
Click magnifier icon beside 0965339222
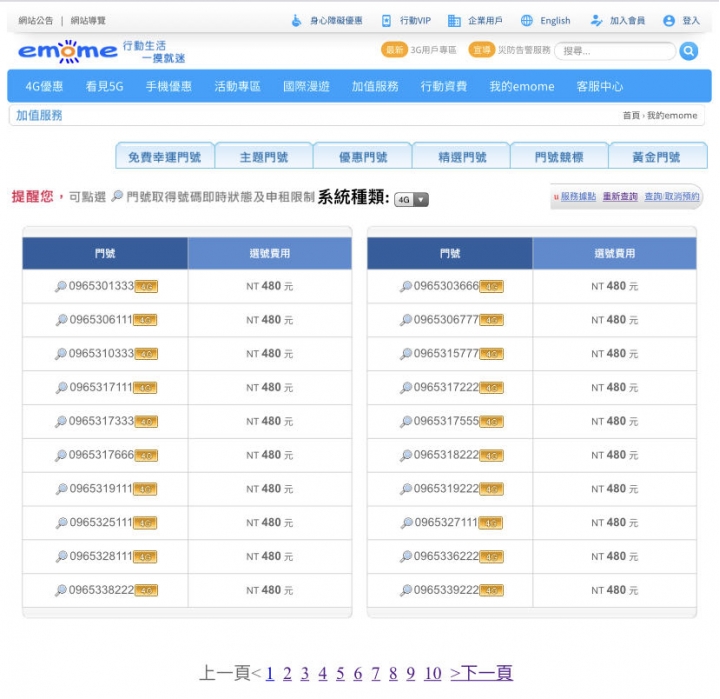(x=406, y=591)
